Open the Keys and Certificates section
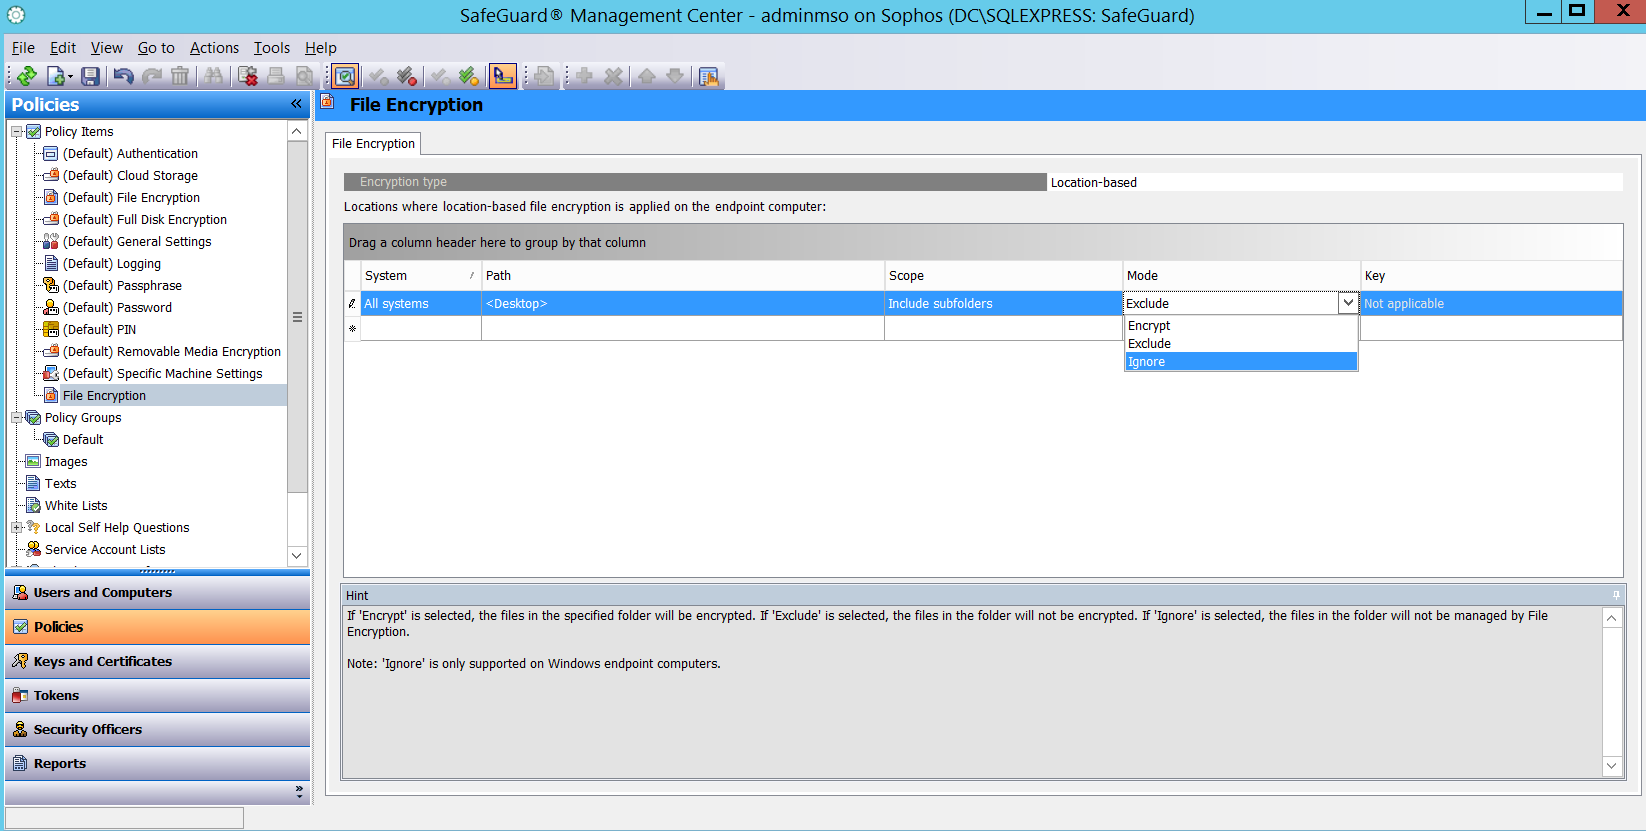This screenshot has width=1646, height=831. pos(158,662)
